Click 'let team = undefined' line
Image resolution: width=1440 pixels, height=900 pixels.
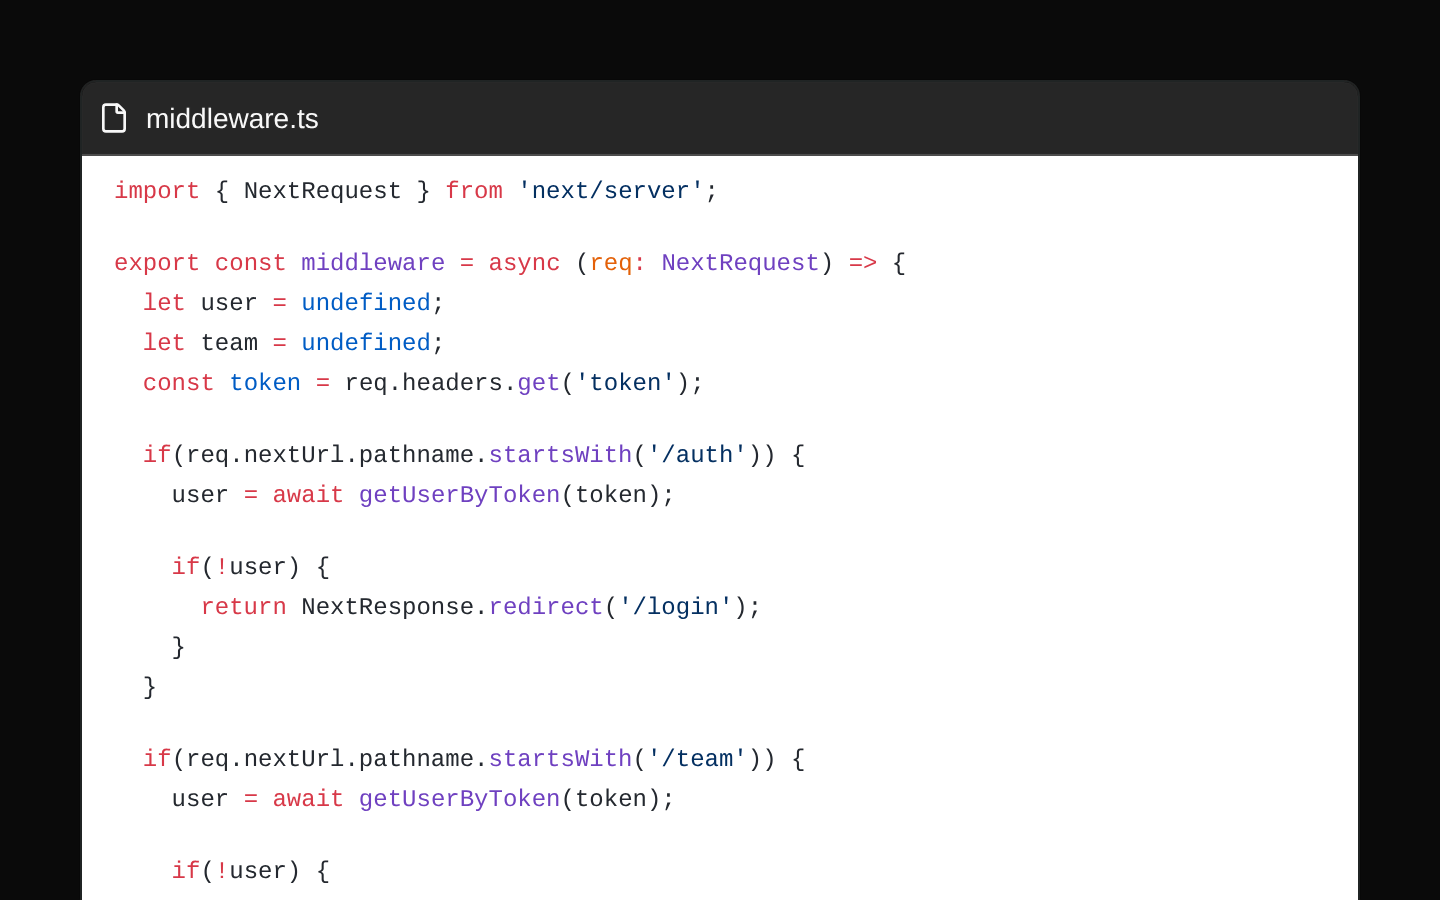pyautogui.click(x=294, y=343)
